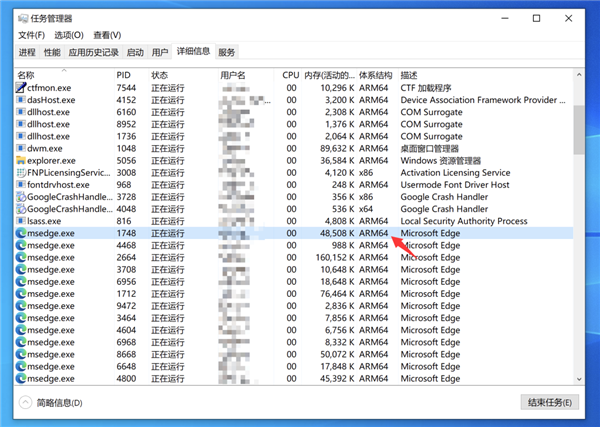
Task: Click the GoogleCrashHandler icon for PID 3728
Action: tap(21, 197)
